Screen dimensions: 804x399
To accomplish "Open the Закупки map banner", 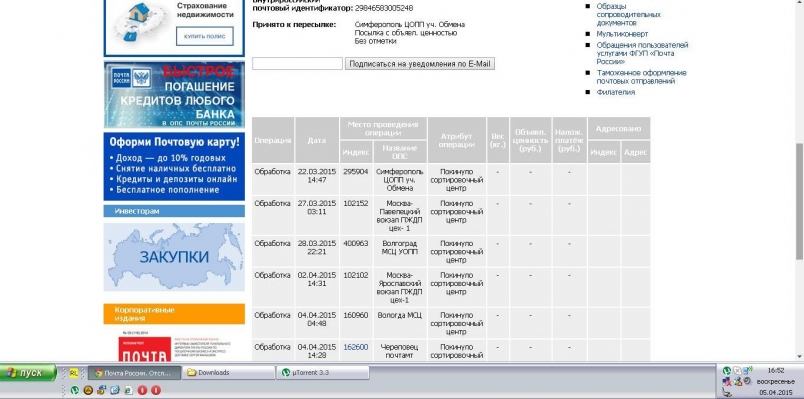I will coord(174,257).
